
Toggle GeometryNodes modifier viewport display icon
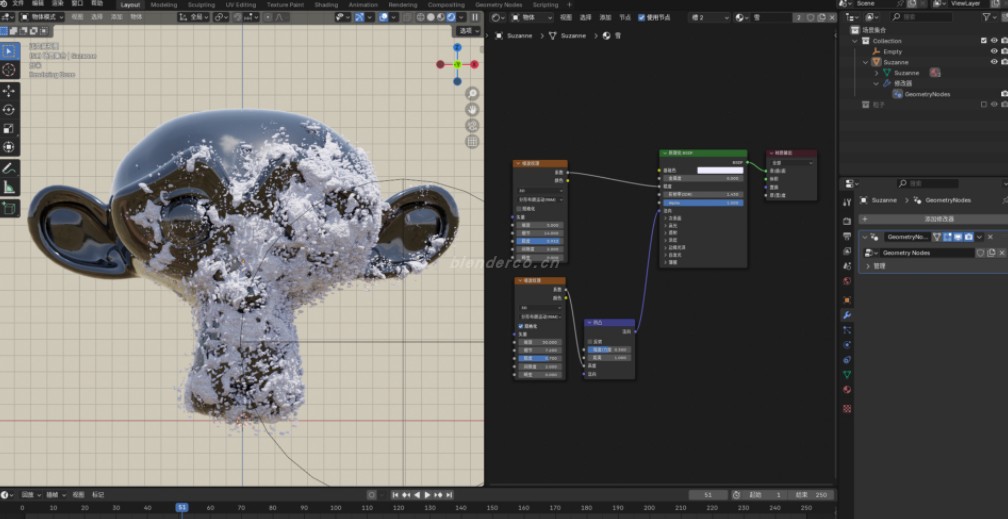[x=958, y=237]
